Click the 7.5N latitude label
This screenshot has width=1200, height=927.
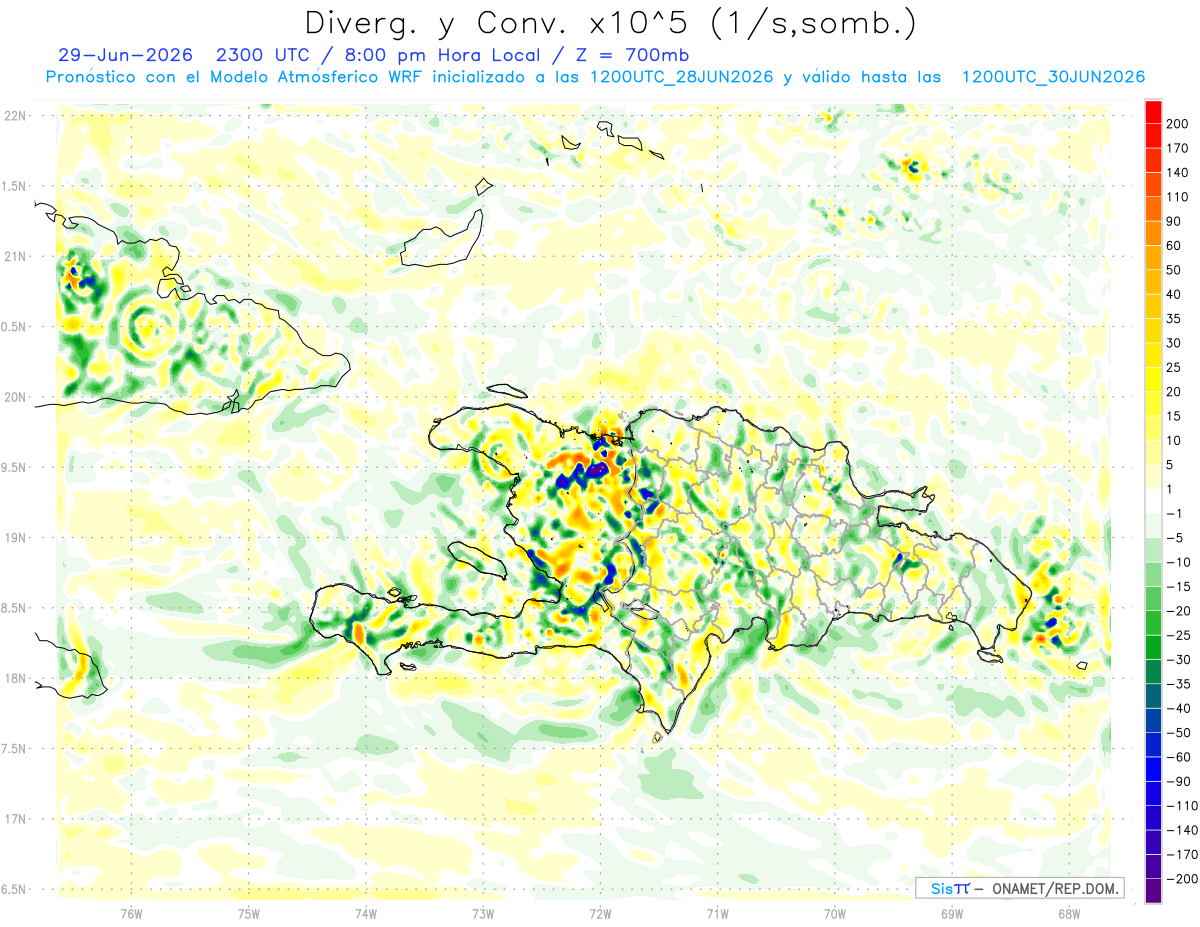pyautogui.click(x=15, y=748)
